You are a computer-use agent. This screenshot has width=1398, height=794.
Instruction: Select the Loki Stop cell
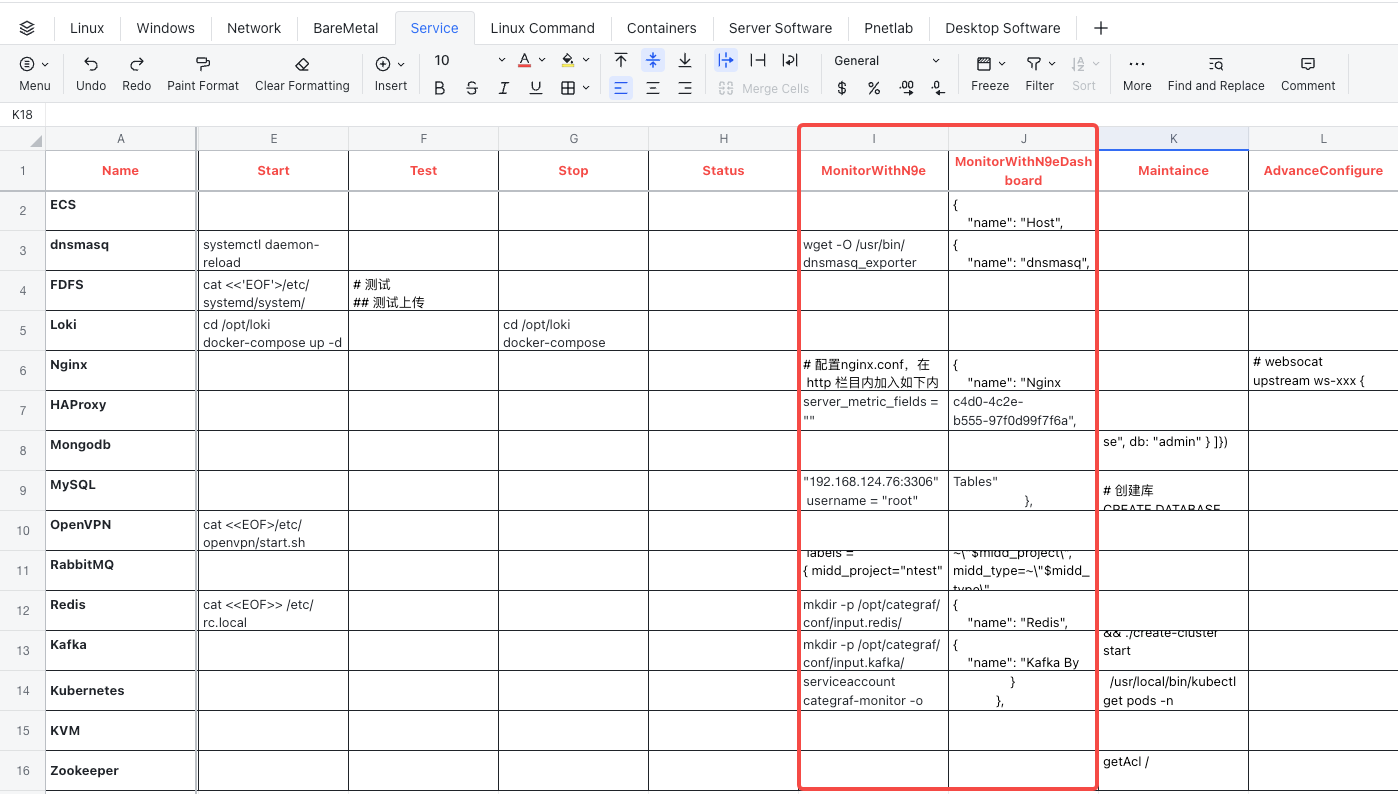point(573,331)
